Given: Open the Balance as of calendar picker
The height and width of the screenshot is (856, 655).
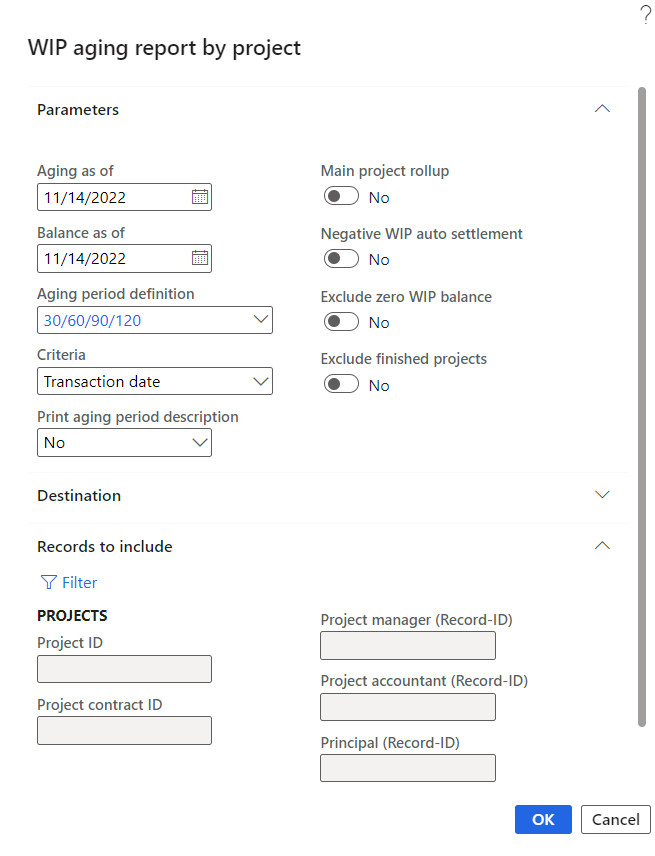Looking at the screenshot, I should coord(200,258).
